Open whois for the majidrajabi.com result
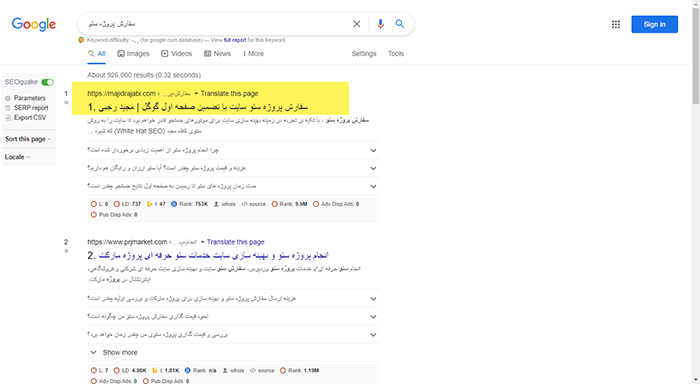This screenshot has height=384, width=700. pyautogui.click(x=225, y=204)
